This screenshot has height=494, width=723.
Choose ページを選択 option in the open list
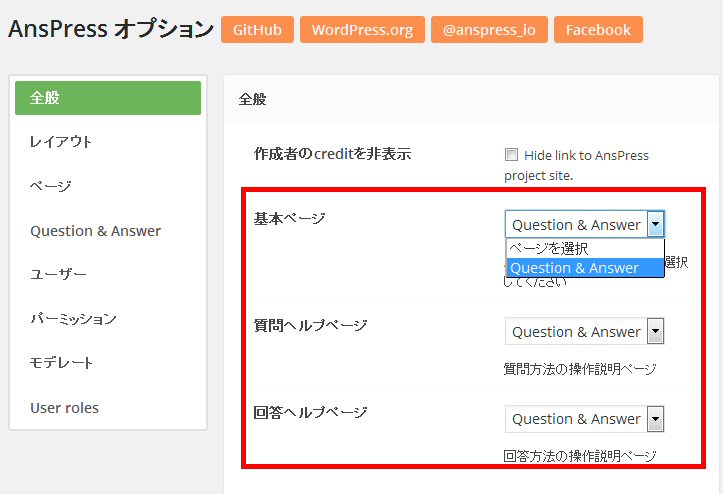pyautogui.click(x=585, y=249)
